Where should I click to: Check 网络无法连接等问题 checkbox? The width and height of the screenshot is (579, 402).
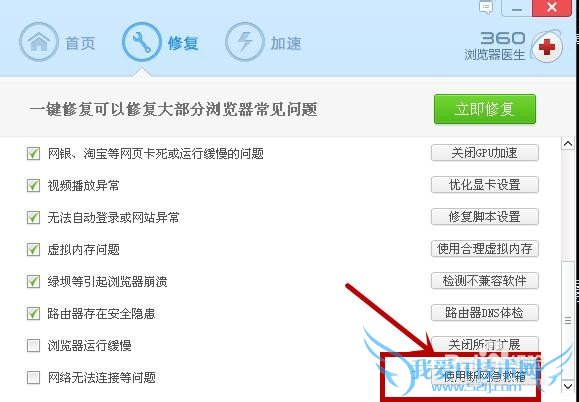(x=33, y=378)
